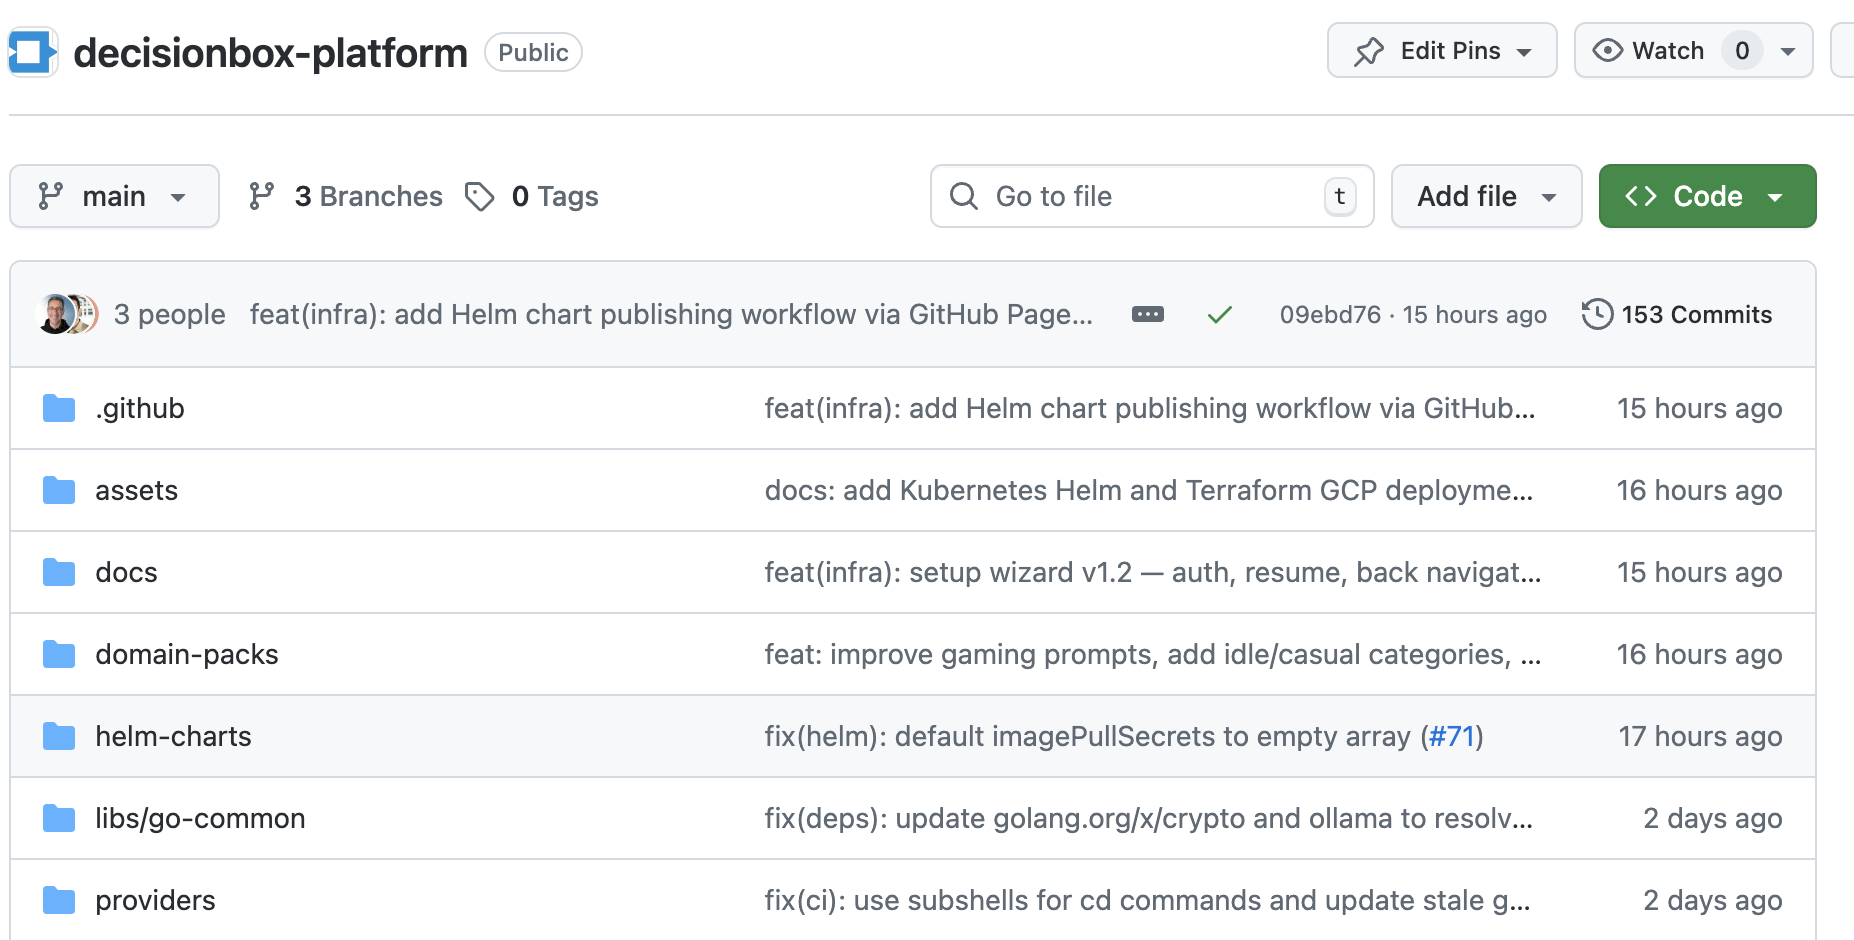Image resolution: width=1854 pixels, height=940 pixels.
Task: Click the contributor avatars thumbnail
Action: [x=67, y=315]
